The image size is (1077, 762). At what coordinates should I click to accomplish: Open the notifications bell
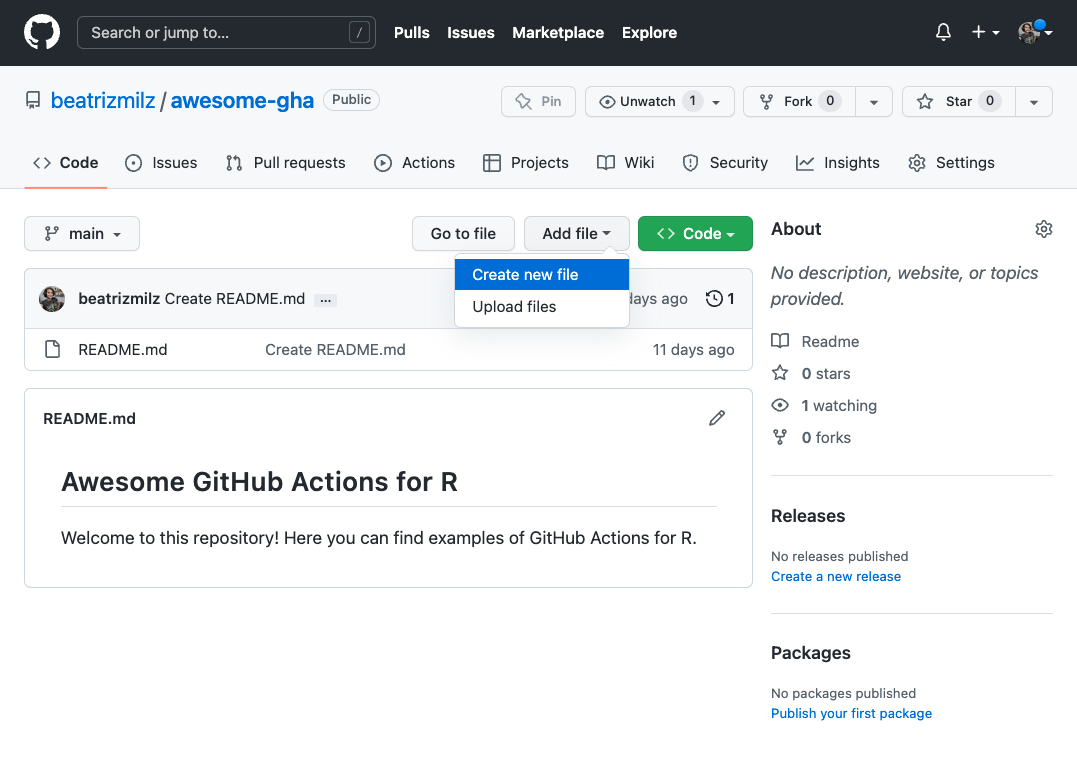coord(943,32)
